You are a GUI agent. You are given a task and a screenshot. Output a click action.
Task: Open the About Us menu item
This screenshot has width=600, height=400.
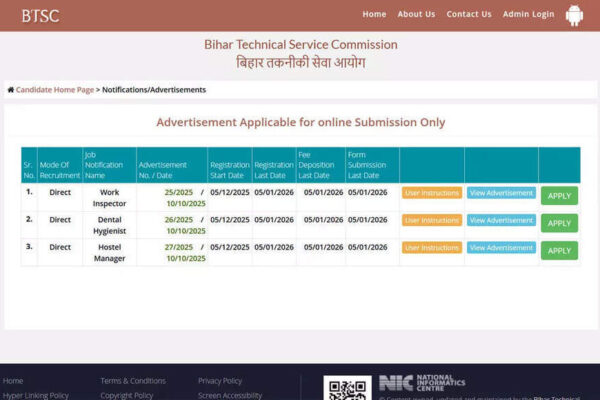pos(416,14)
